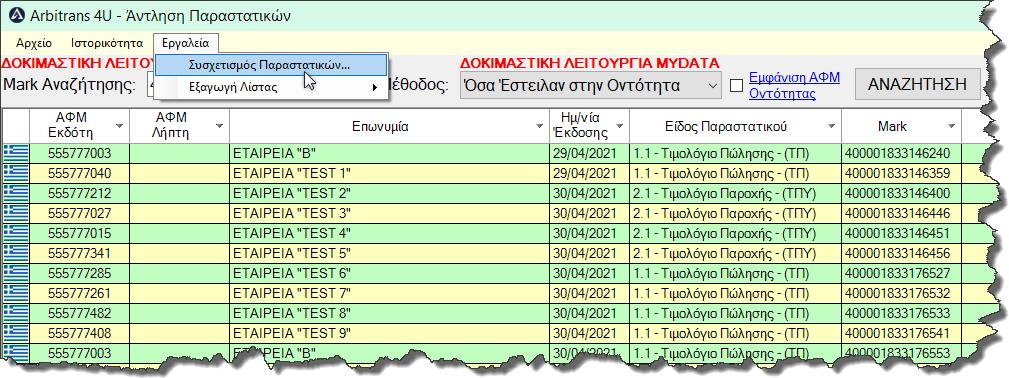Click Greek flag icon for 555777212 row
The image size is (1009, 378).
16,194
